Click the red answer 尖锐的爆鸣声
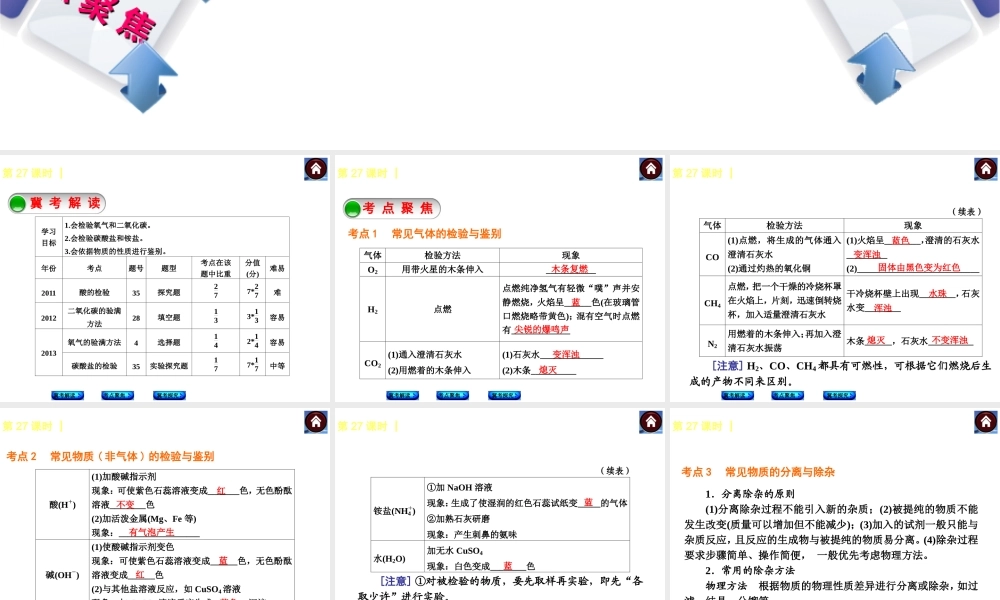 tap(541, 330)
